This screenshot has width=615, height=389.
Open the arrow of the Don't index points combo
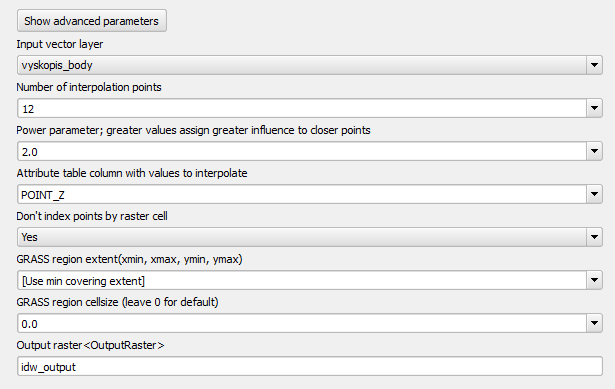(x=594, y=237)
